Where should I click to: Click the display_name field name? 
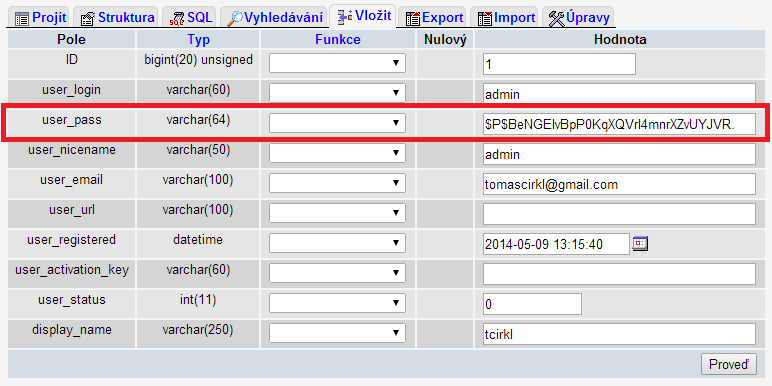point(72,330)
